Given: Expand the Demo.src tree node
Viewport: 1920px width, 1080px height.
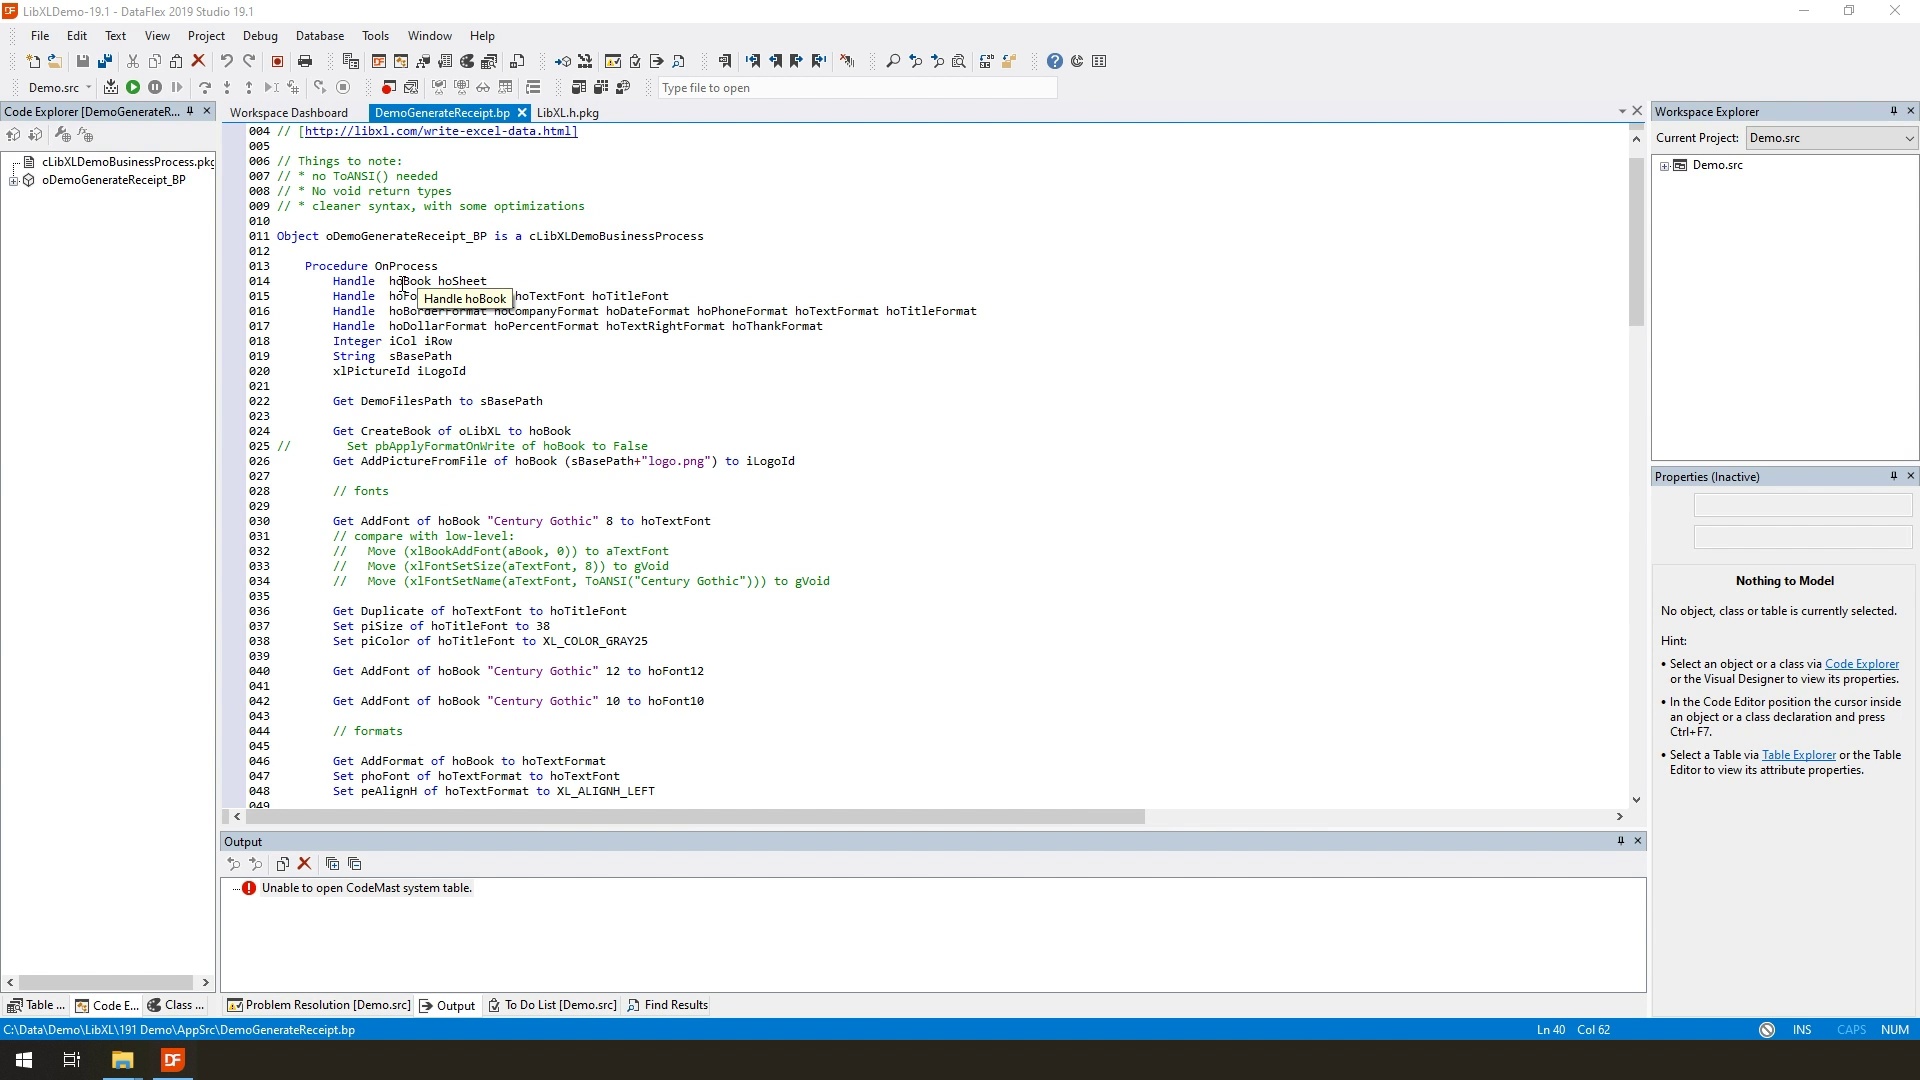Looking at the screenshot, I should tap(1665, 166).
